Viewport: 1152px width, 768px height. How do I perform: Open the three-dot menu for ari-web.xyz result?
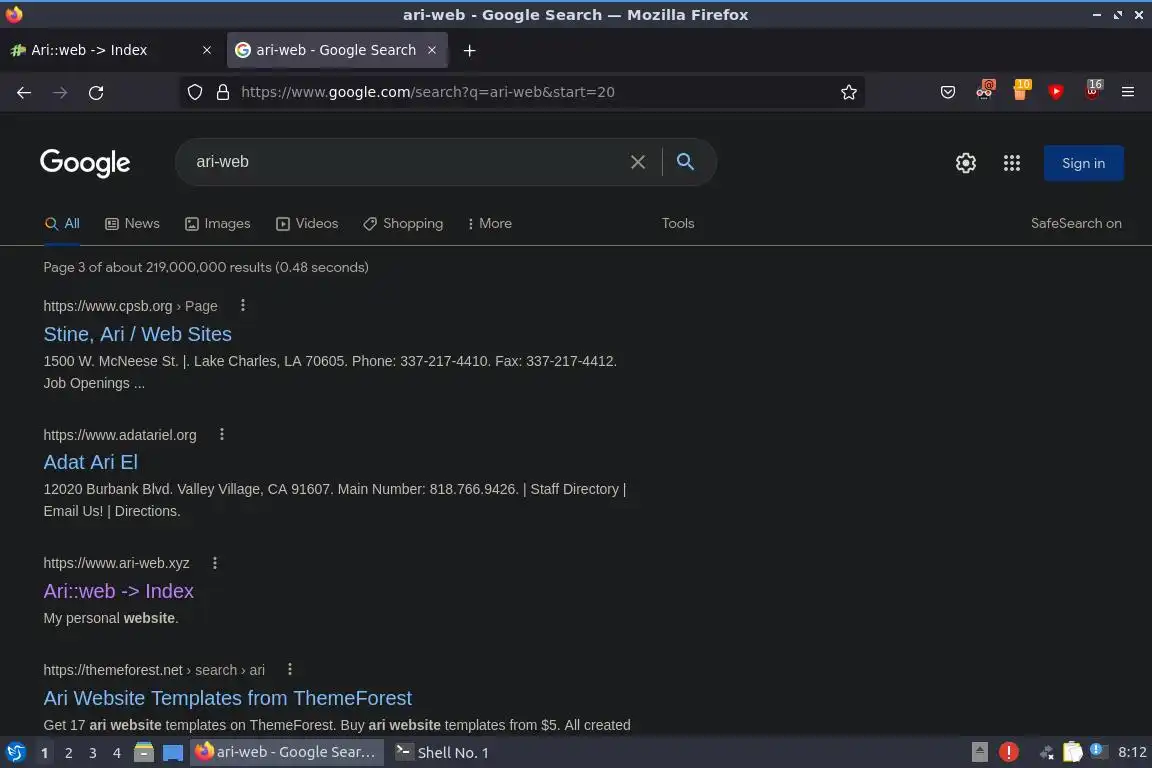click(x=215, y=563)
